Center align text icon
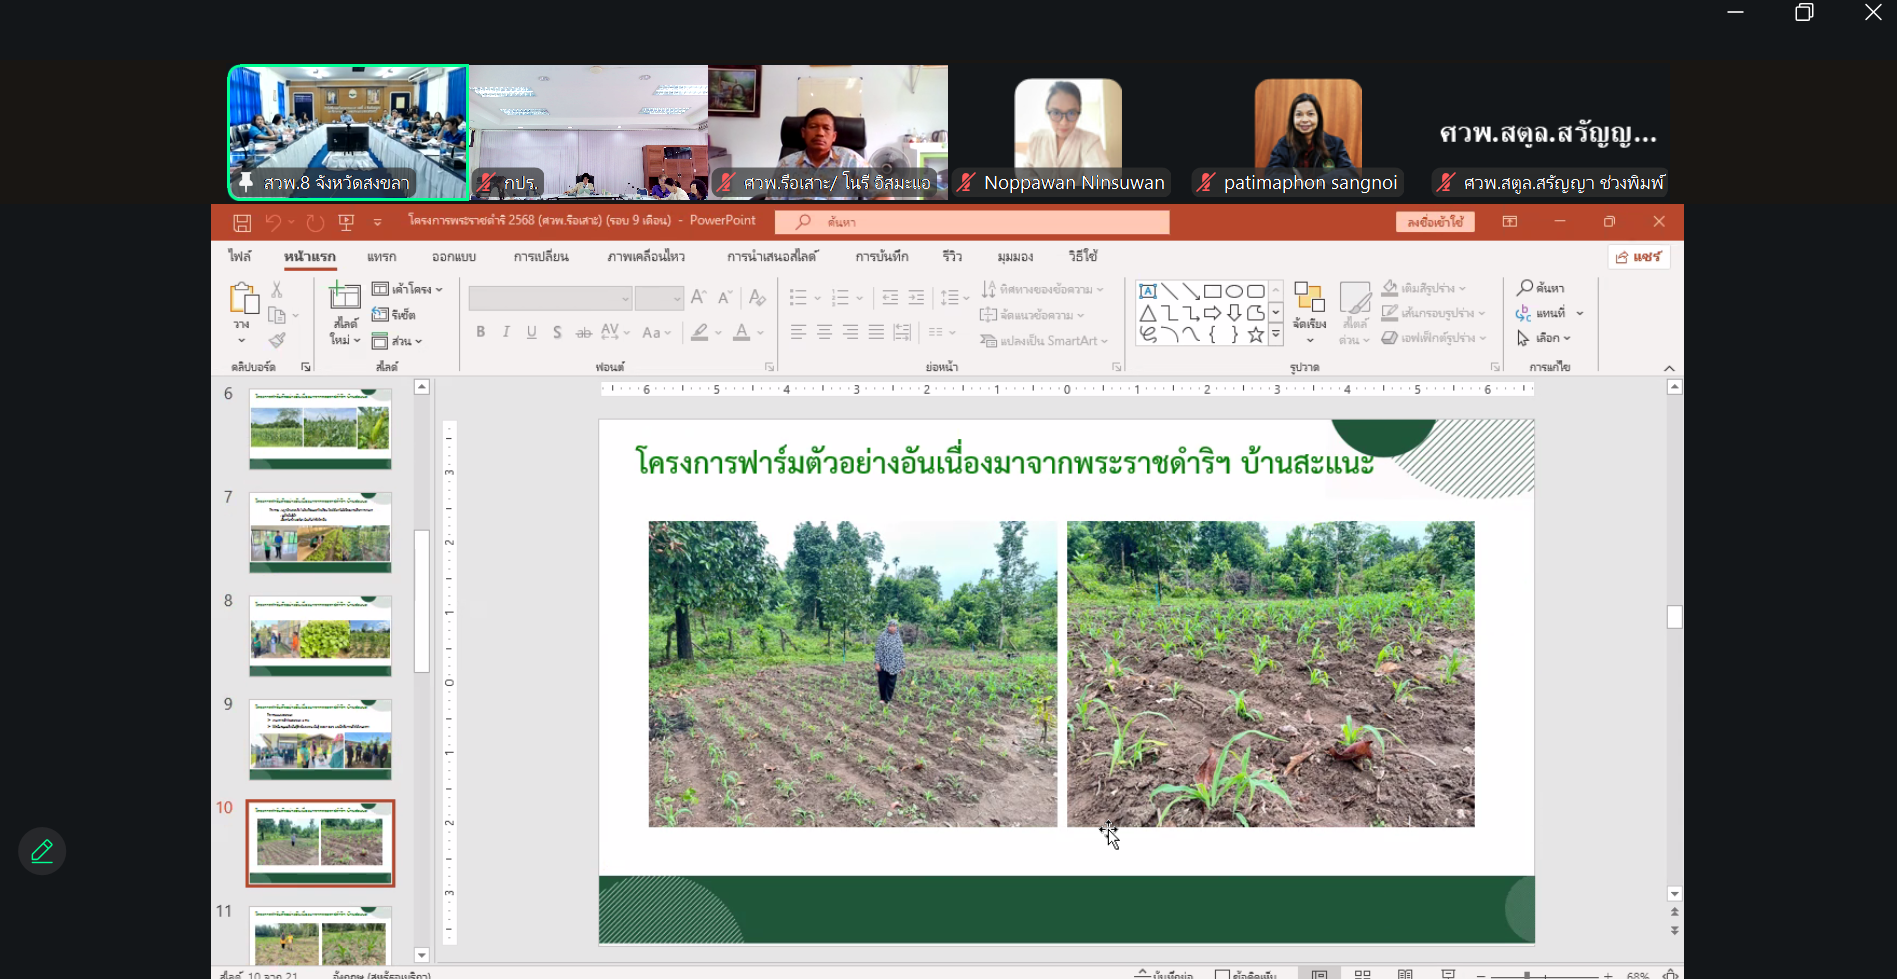 (824, 332)
